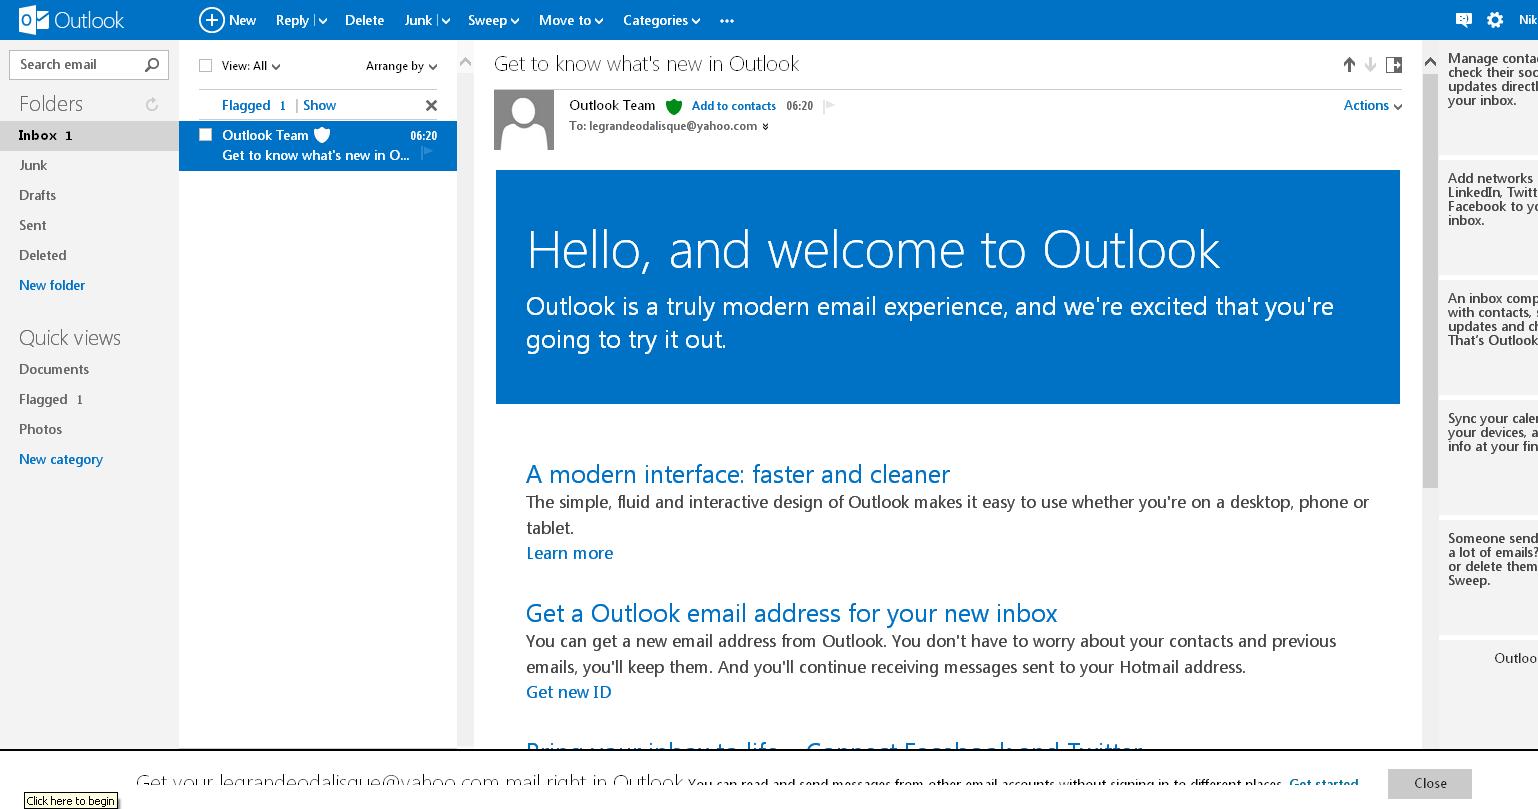The width and height of the screenshot is (1538, 809).
Task: Open the Arrange by dropdown
Action: point(401,66)
